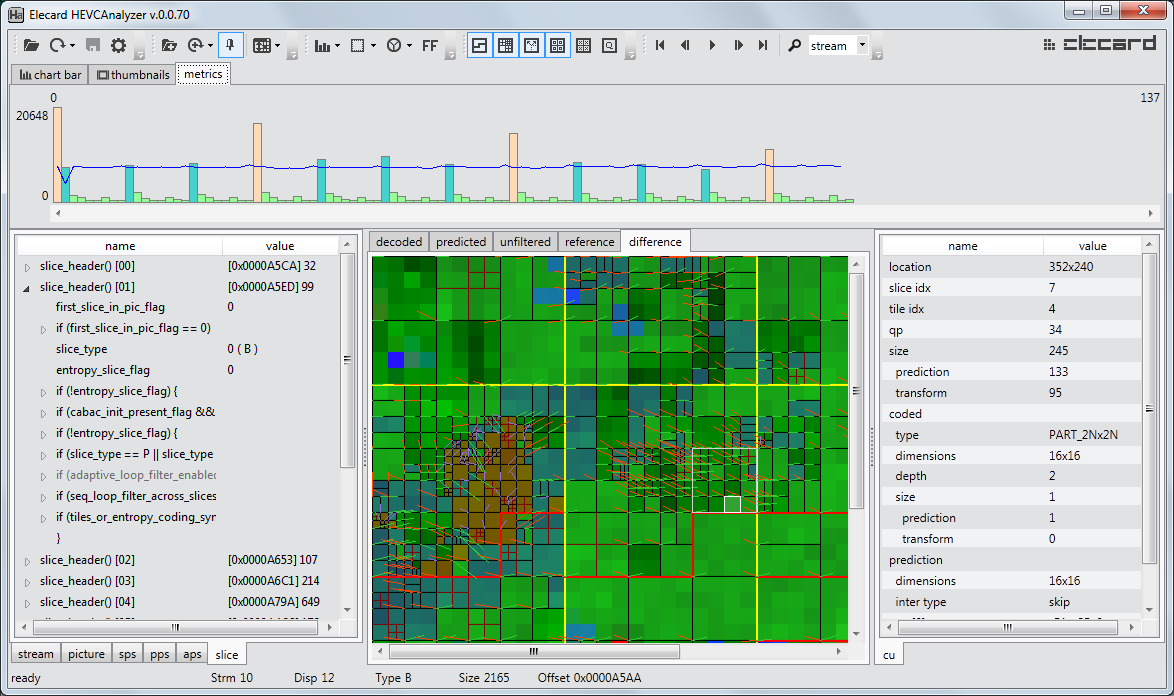1174x696 pixels.
Task: Open the circular plus icon dropdown arrow
Action: click(210, 46)
